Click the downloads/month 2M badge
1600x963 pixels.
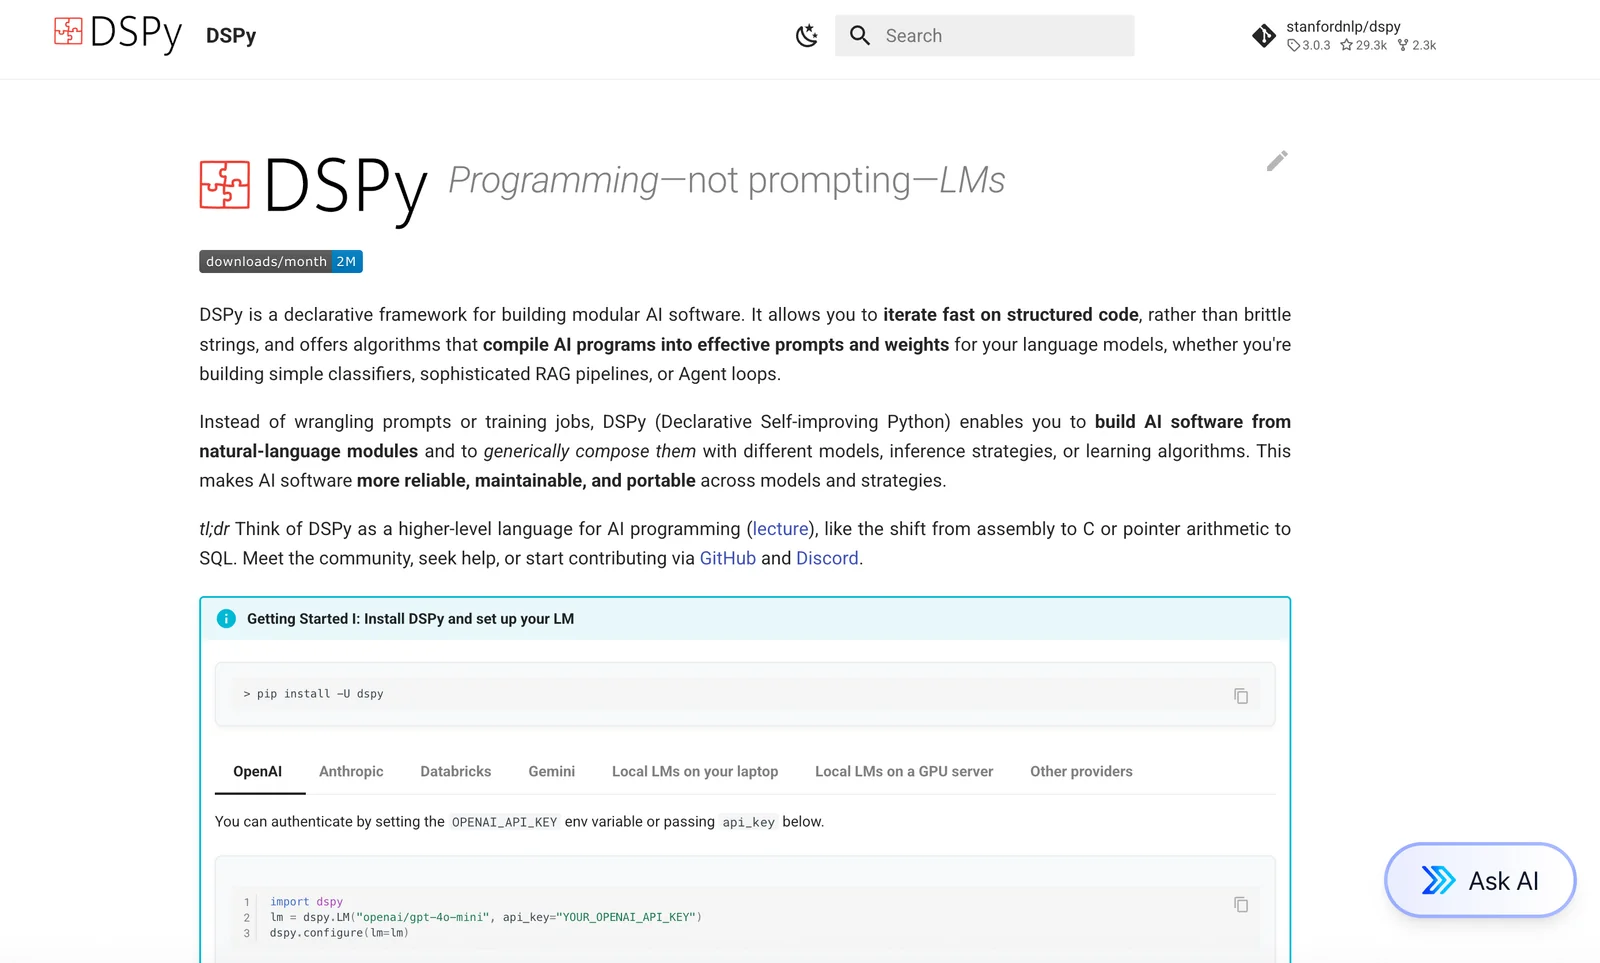pyautogui.click(x=280, y=262)
